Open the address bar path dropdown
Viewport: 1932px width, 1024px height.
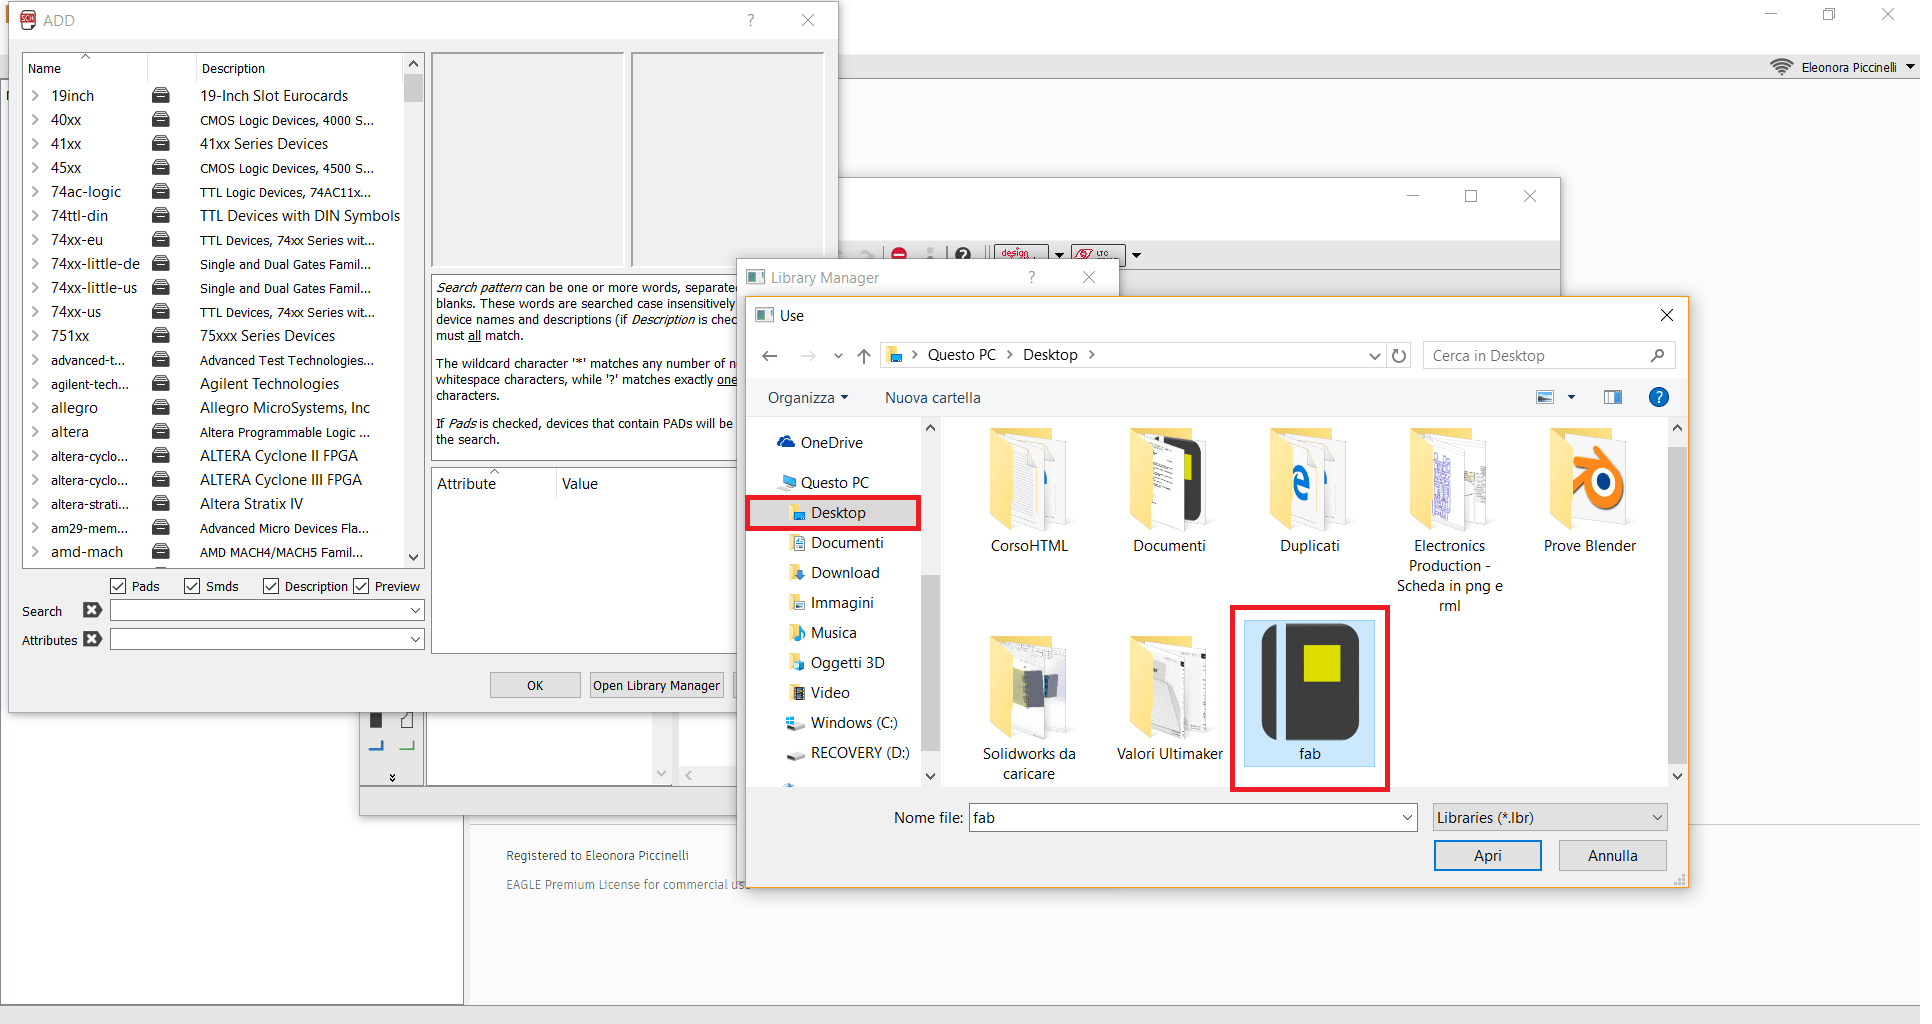(1374, 355)
